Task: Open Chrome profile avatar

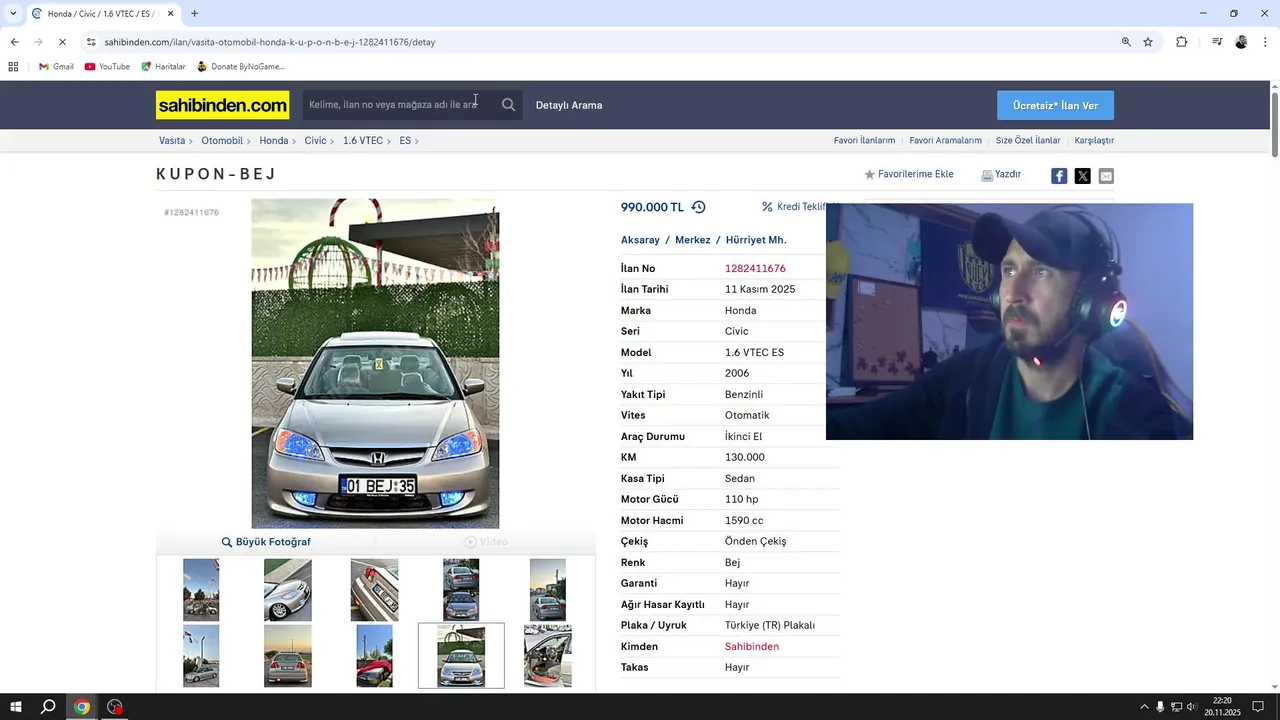Action: click(x=1241, y=42)
